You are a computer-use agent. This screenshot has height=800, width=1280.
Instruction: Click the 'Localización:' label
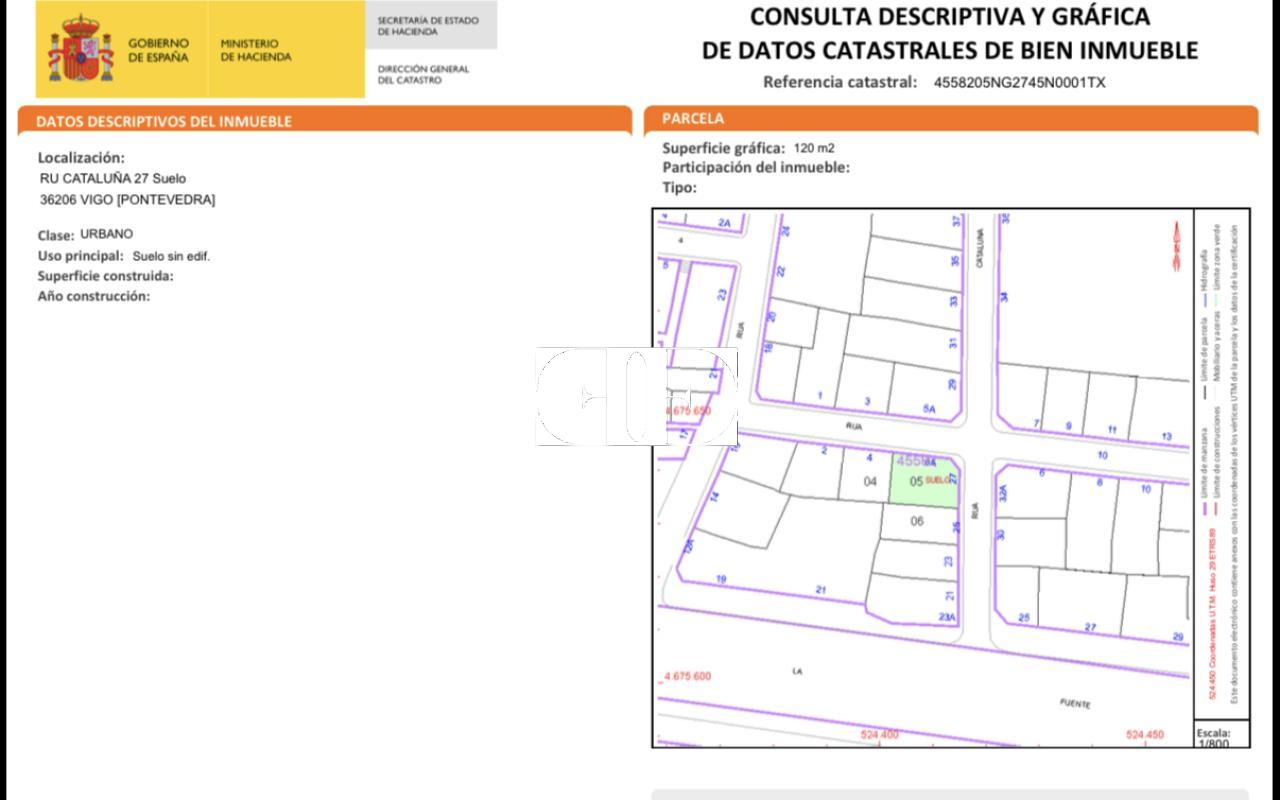(x=81, y=158)
